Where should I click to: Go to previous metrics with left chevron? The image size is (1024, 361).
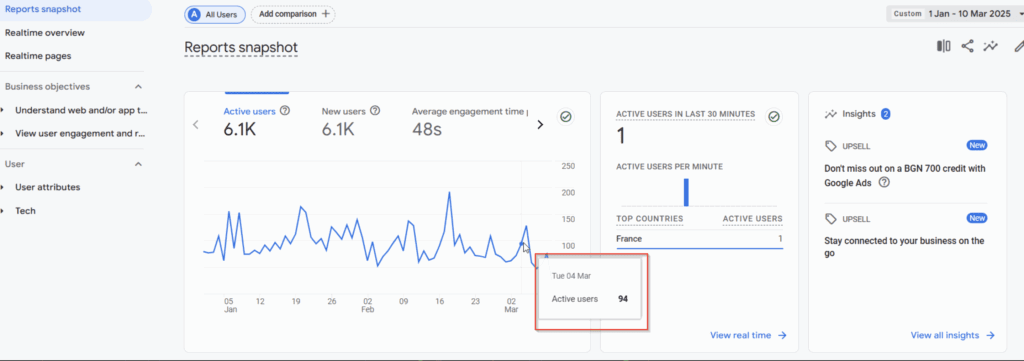tap(196, 125)
